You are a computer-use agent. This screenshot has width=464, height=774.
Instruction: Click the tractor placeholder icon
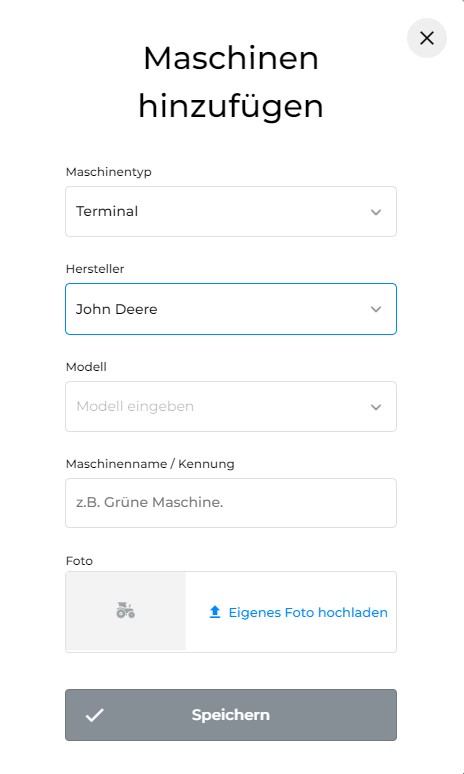[125, 611]
